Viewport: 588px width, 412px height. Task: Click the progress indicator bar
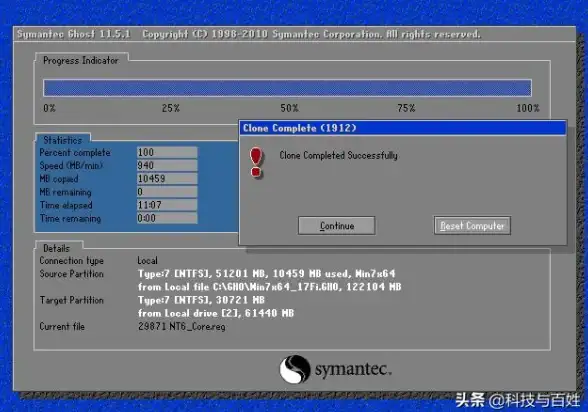tap(287, 88)
